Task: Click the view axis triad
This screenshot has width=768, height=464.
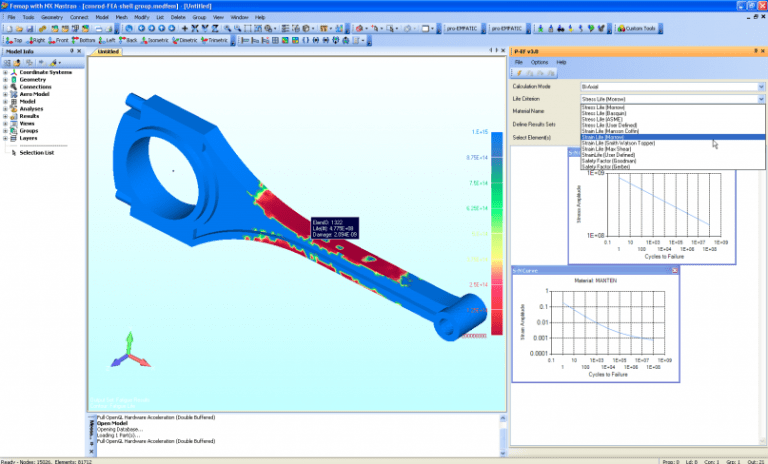Action: 130,351
